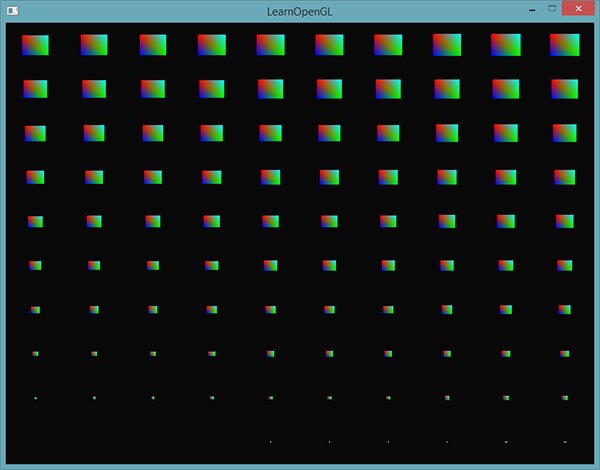This screenshot has width=600, height=470.
Task: Minimize the LearnOpenGL window
Action: (x=532, y=10)
